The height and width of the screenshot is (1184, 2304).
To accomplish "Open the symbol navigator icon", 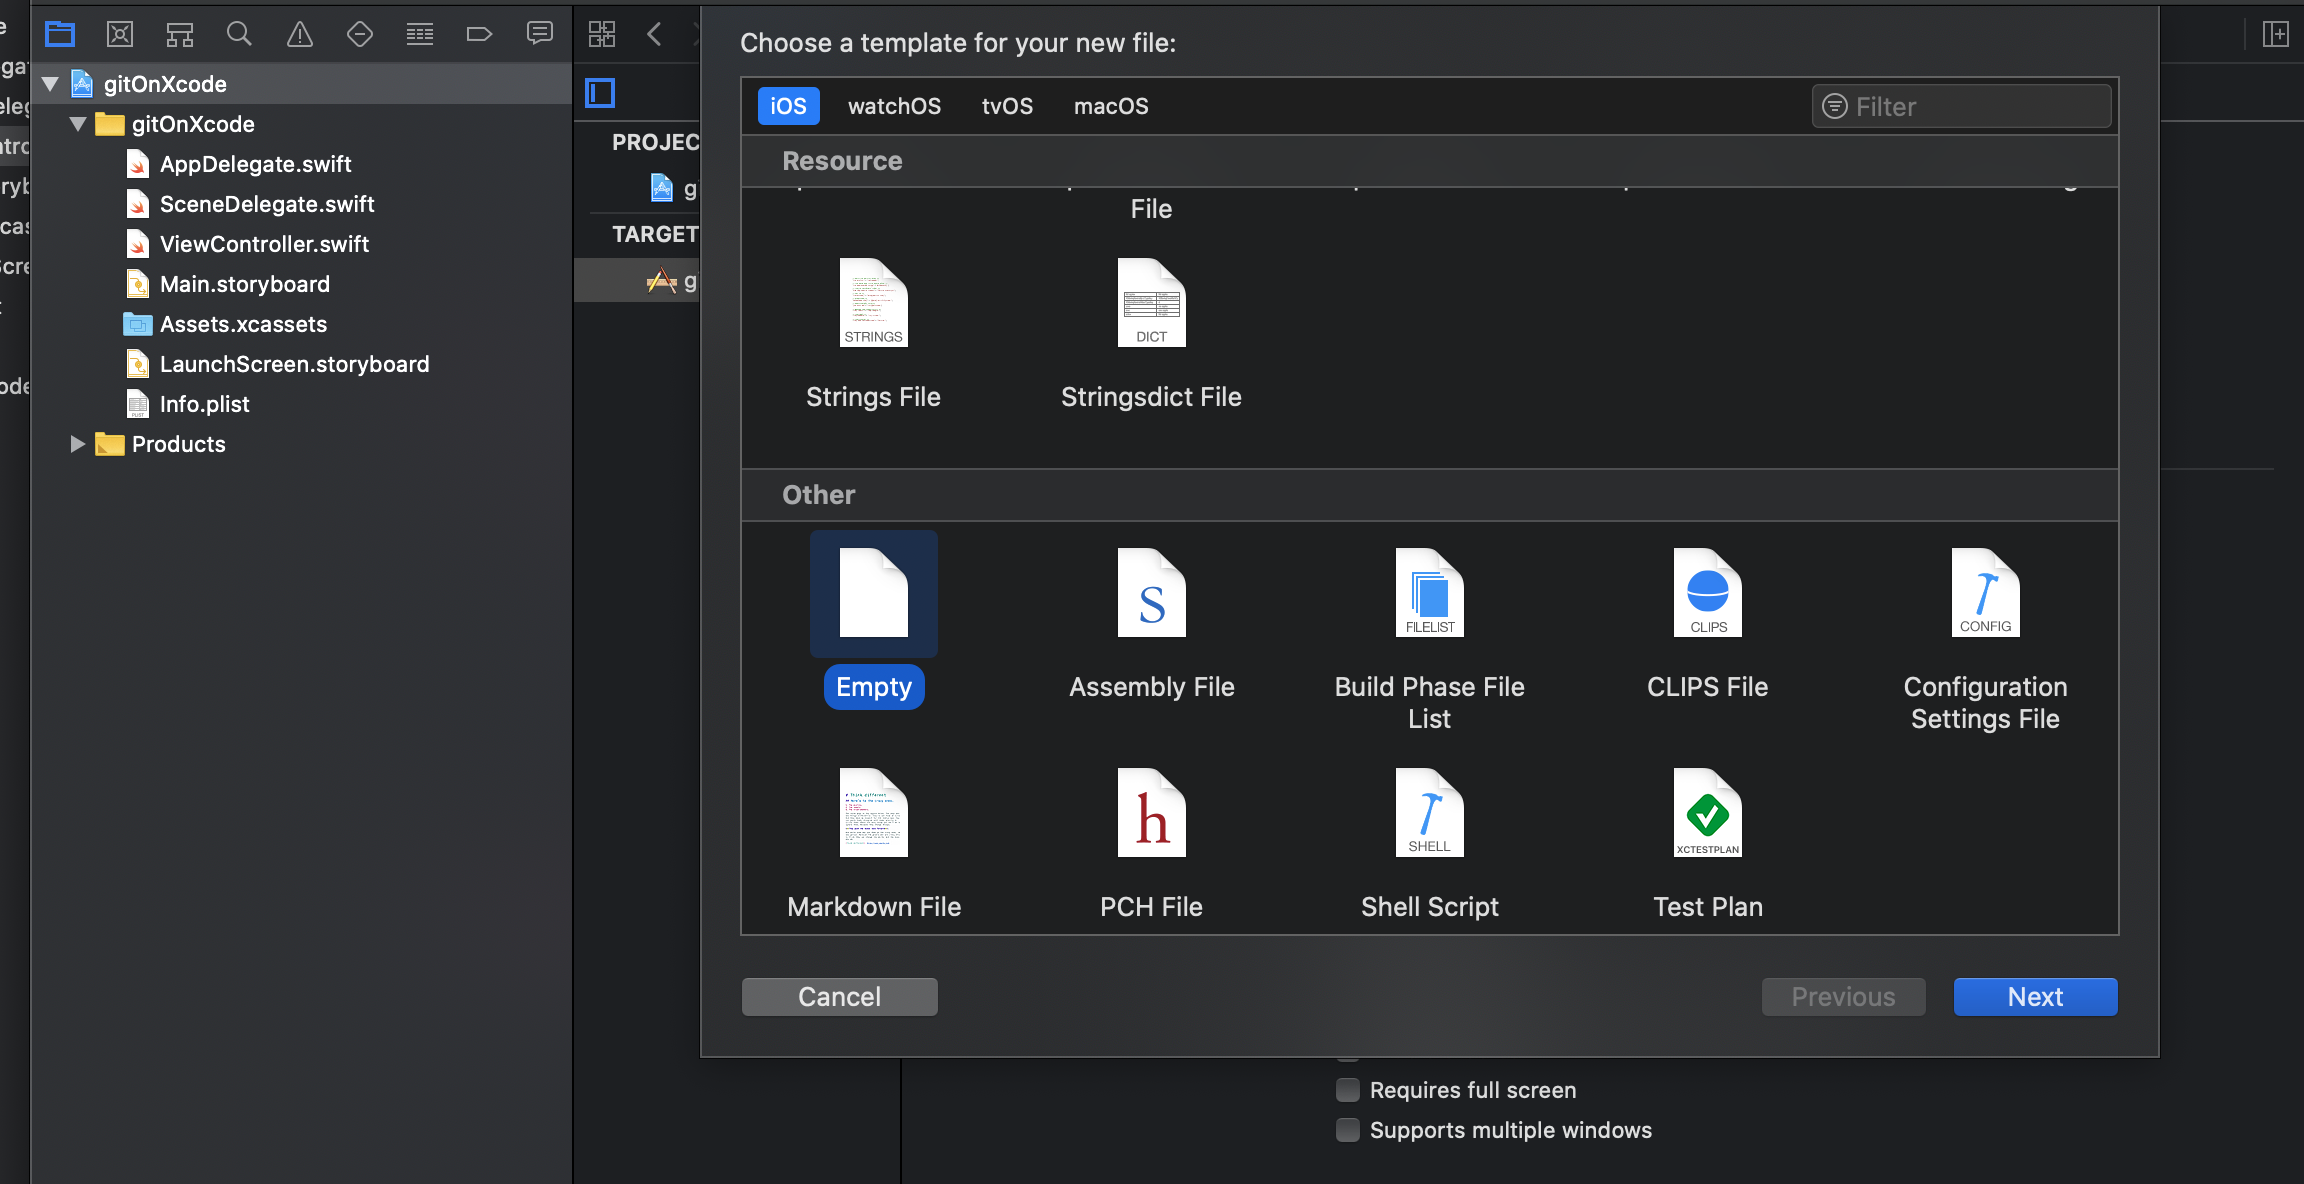I will (180, 35).
